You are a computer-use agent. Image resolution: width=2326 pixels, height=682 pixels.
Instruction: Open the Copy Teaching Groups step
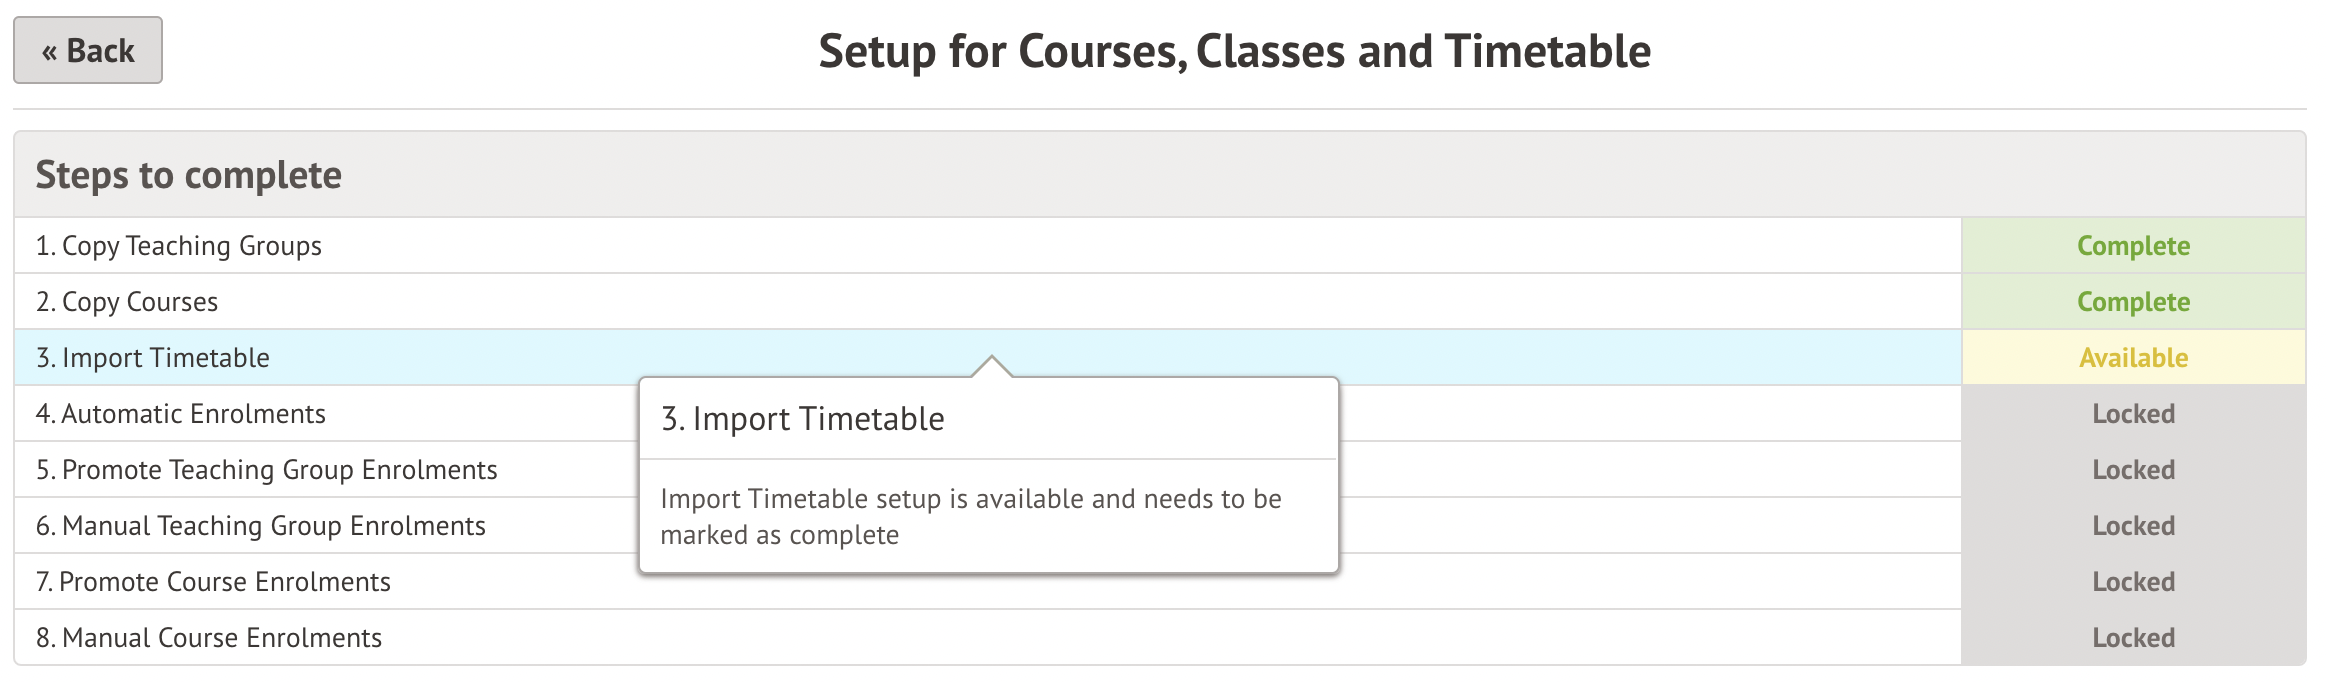tap(179, 246)
